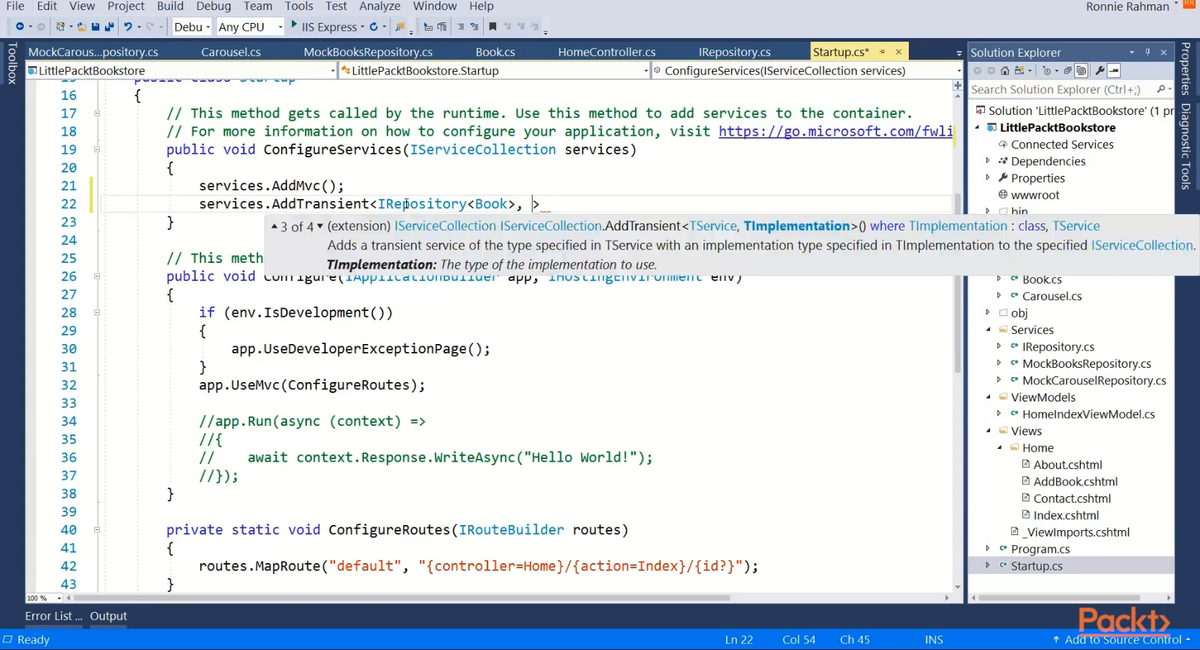Select AddBook.cshtml in Solution Explorer
Viewport: 1200px width, 650px height.
click(x=1075, y=482)
